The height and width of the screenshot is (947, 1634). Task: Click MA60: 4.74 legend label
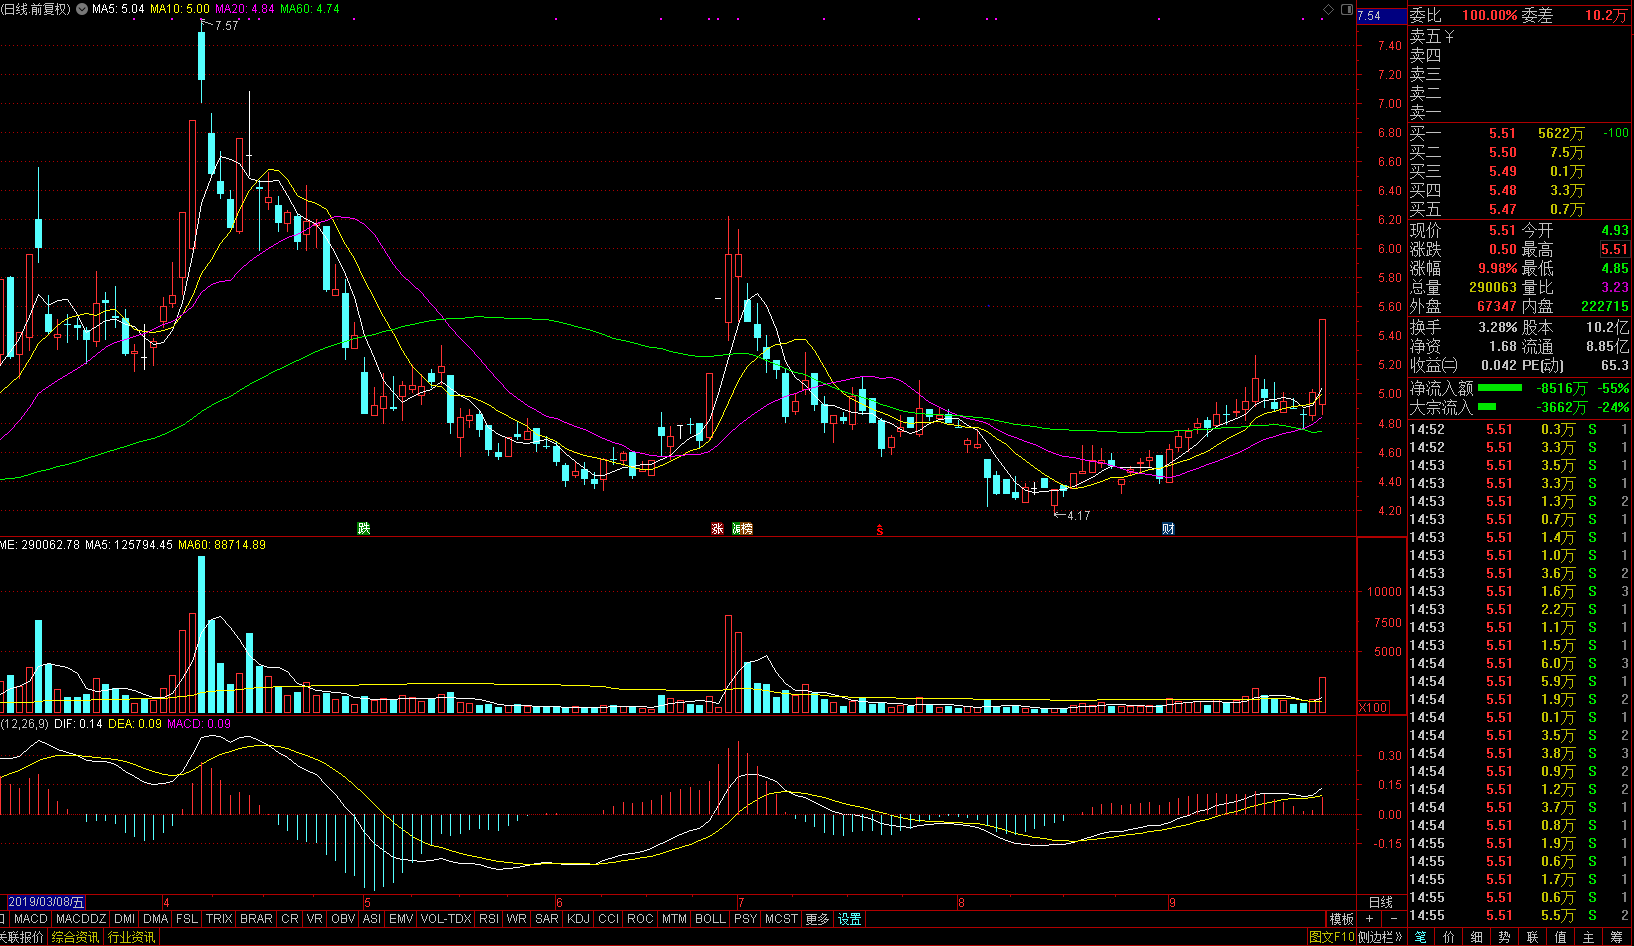coord(309,9)
